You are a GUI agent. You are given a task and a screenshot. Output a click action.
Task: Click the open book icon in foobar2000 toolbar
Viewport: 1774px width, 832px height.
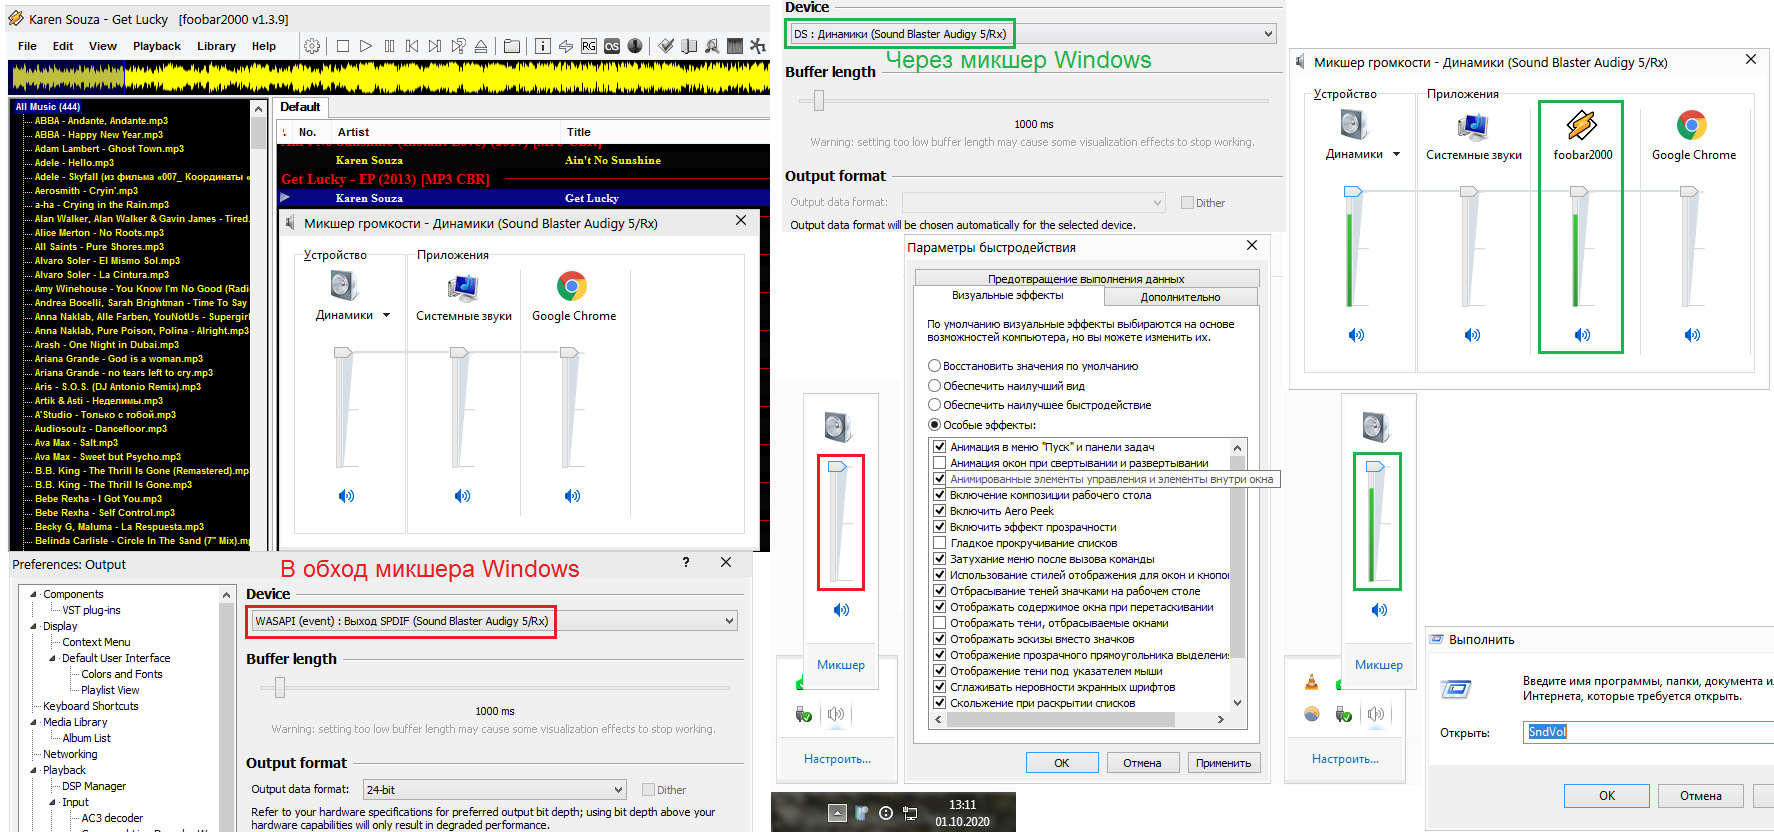689,46
